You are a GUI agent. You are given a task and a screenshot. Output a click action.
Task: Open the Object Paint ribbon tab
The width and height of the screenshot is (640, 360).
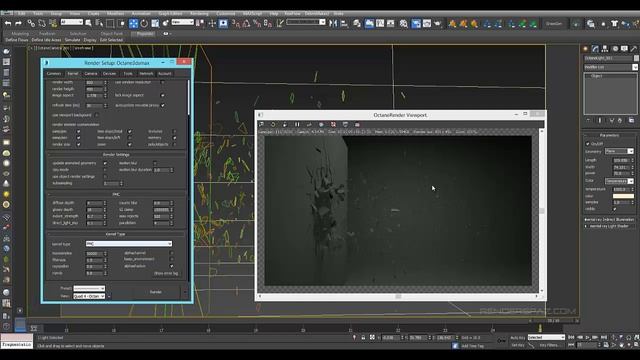(x=111, y=34)
